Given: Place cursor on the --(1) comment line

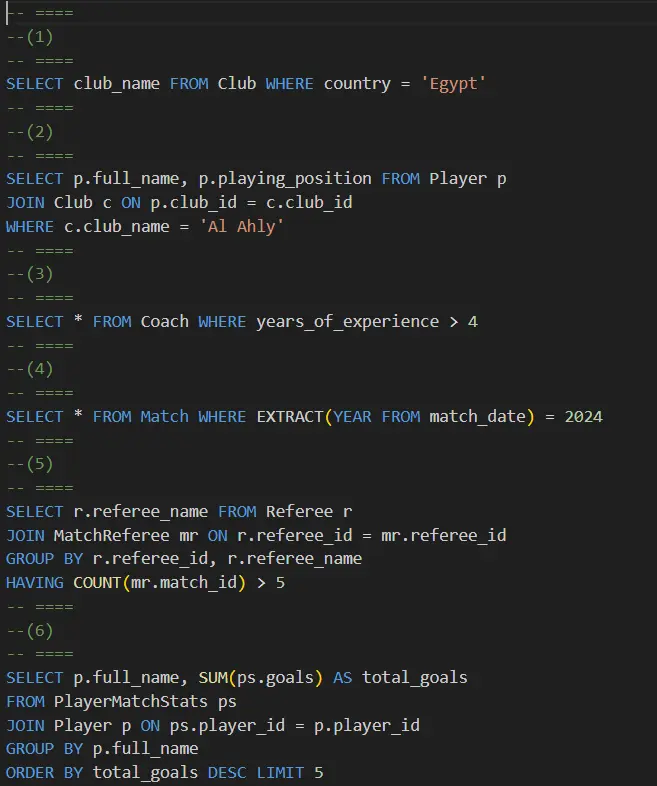Looking at the screenshot, I should click(x=30, y=37).
